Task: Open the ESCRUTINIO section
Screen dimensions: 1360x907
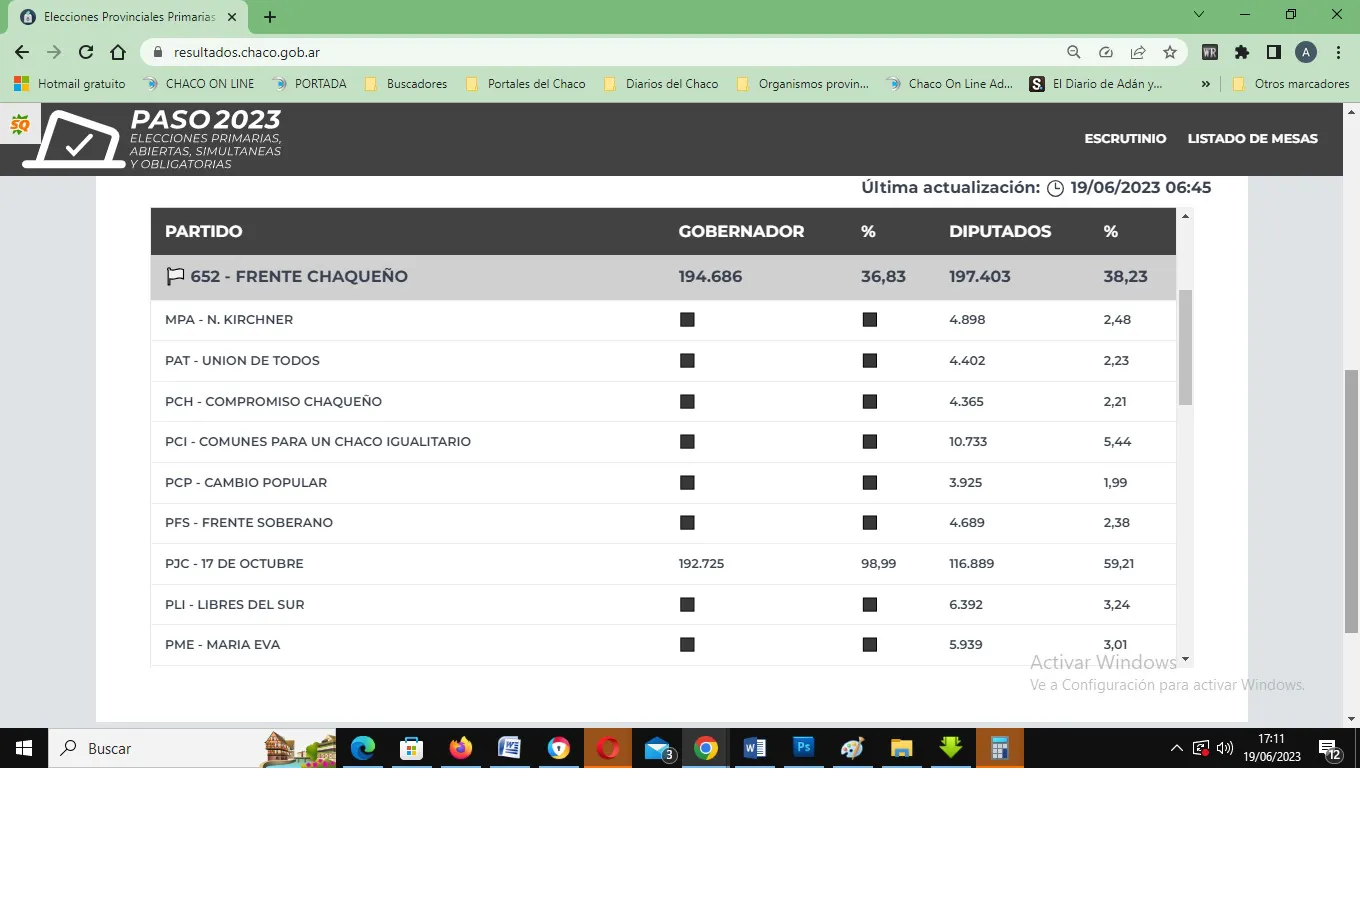Action: click(x=1125, y=139)
